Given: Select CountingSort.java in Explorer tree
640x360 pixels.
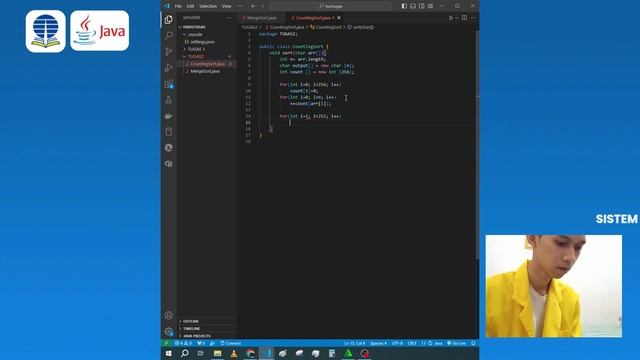Looking at the screenshot, I should pos(207,64).
